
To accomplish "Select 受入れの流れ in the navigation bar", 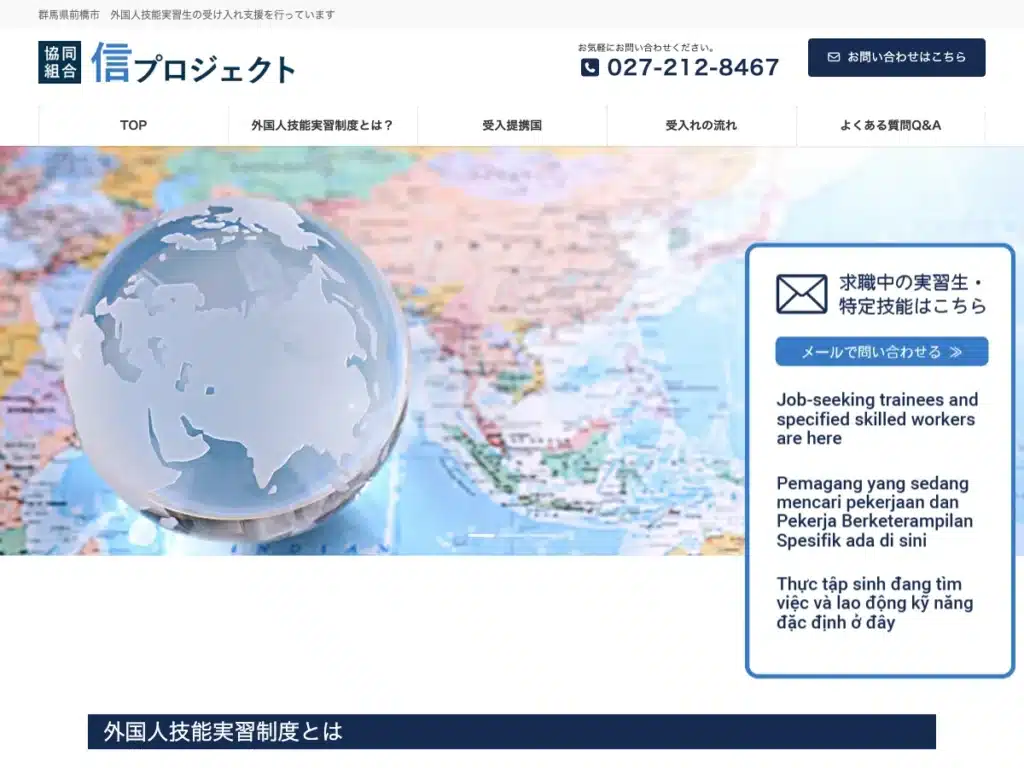I will pos(701,125).
